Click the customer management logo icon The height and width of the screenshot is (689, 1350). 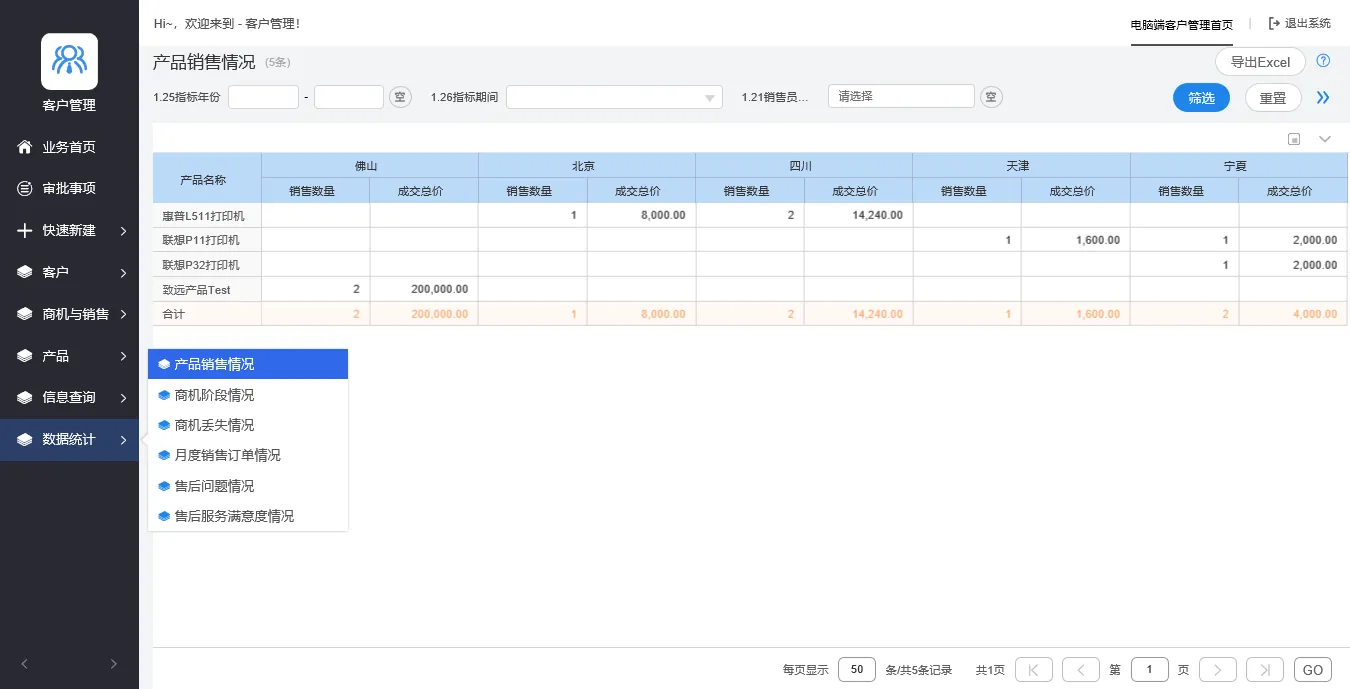(69, 62)
